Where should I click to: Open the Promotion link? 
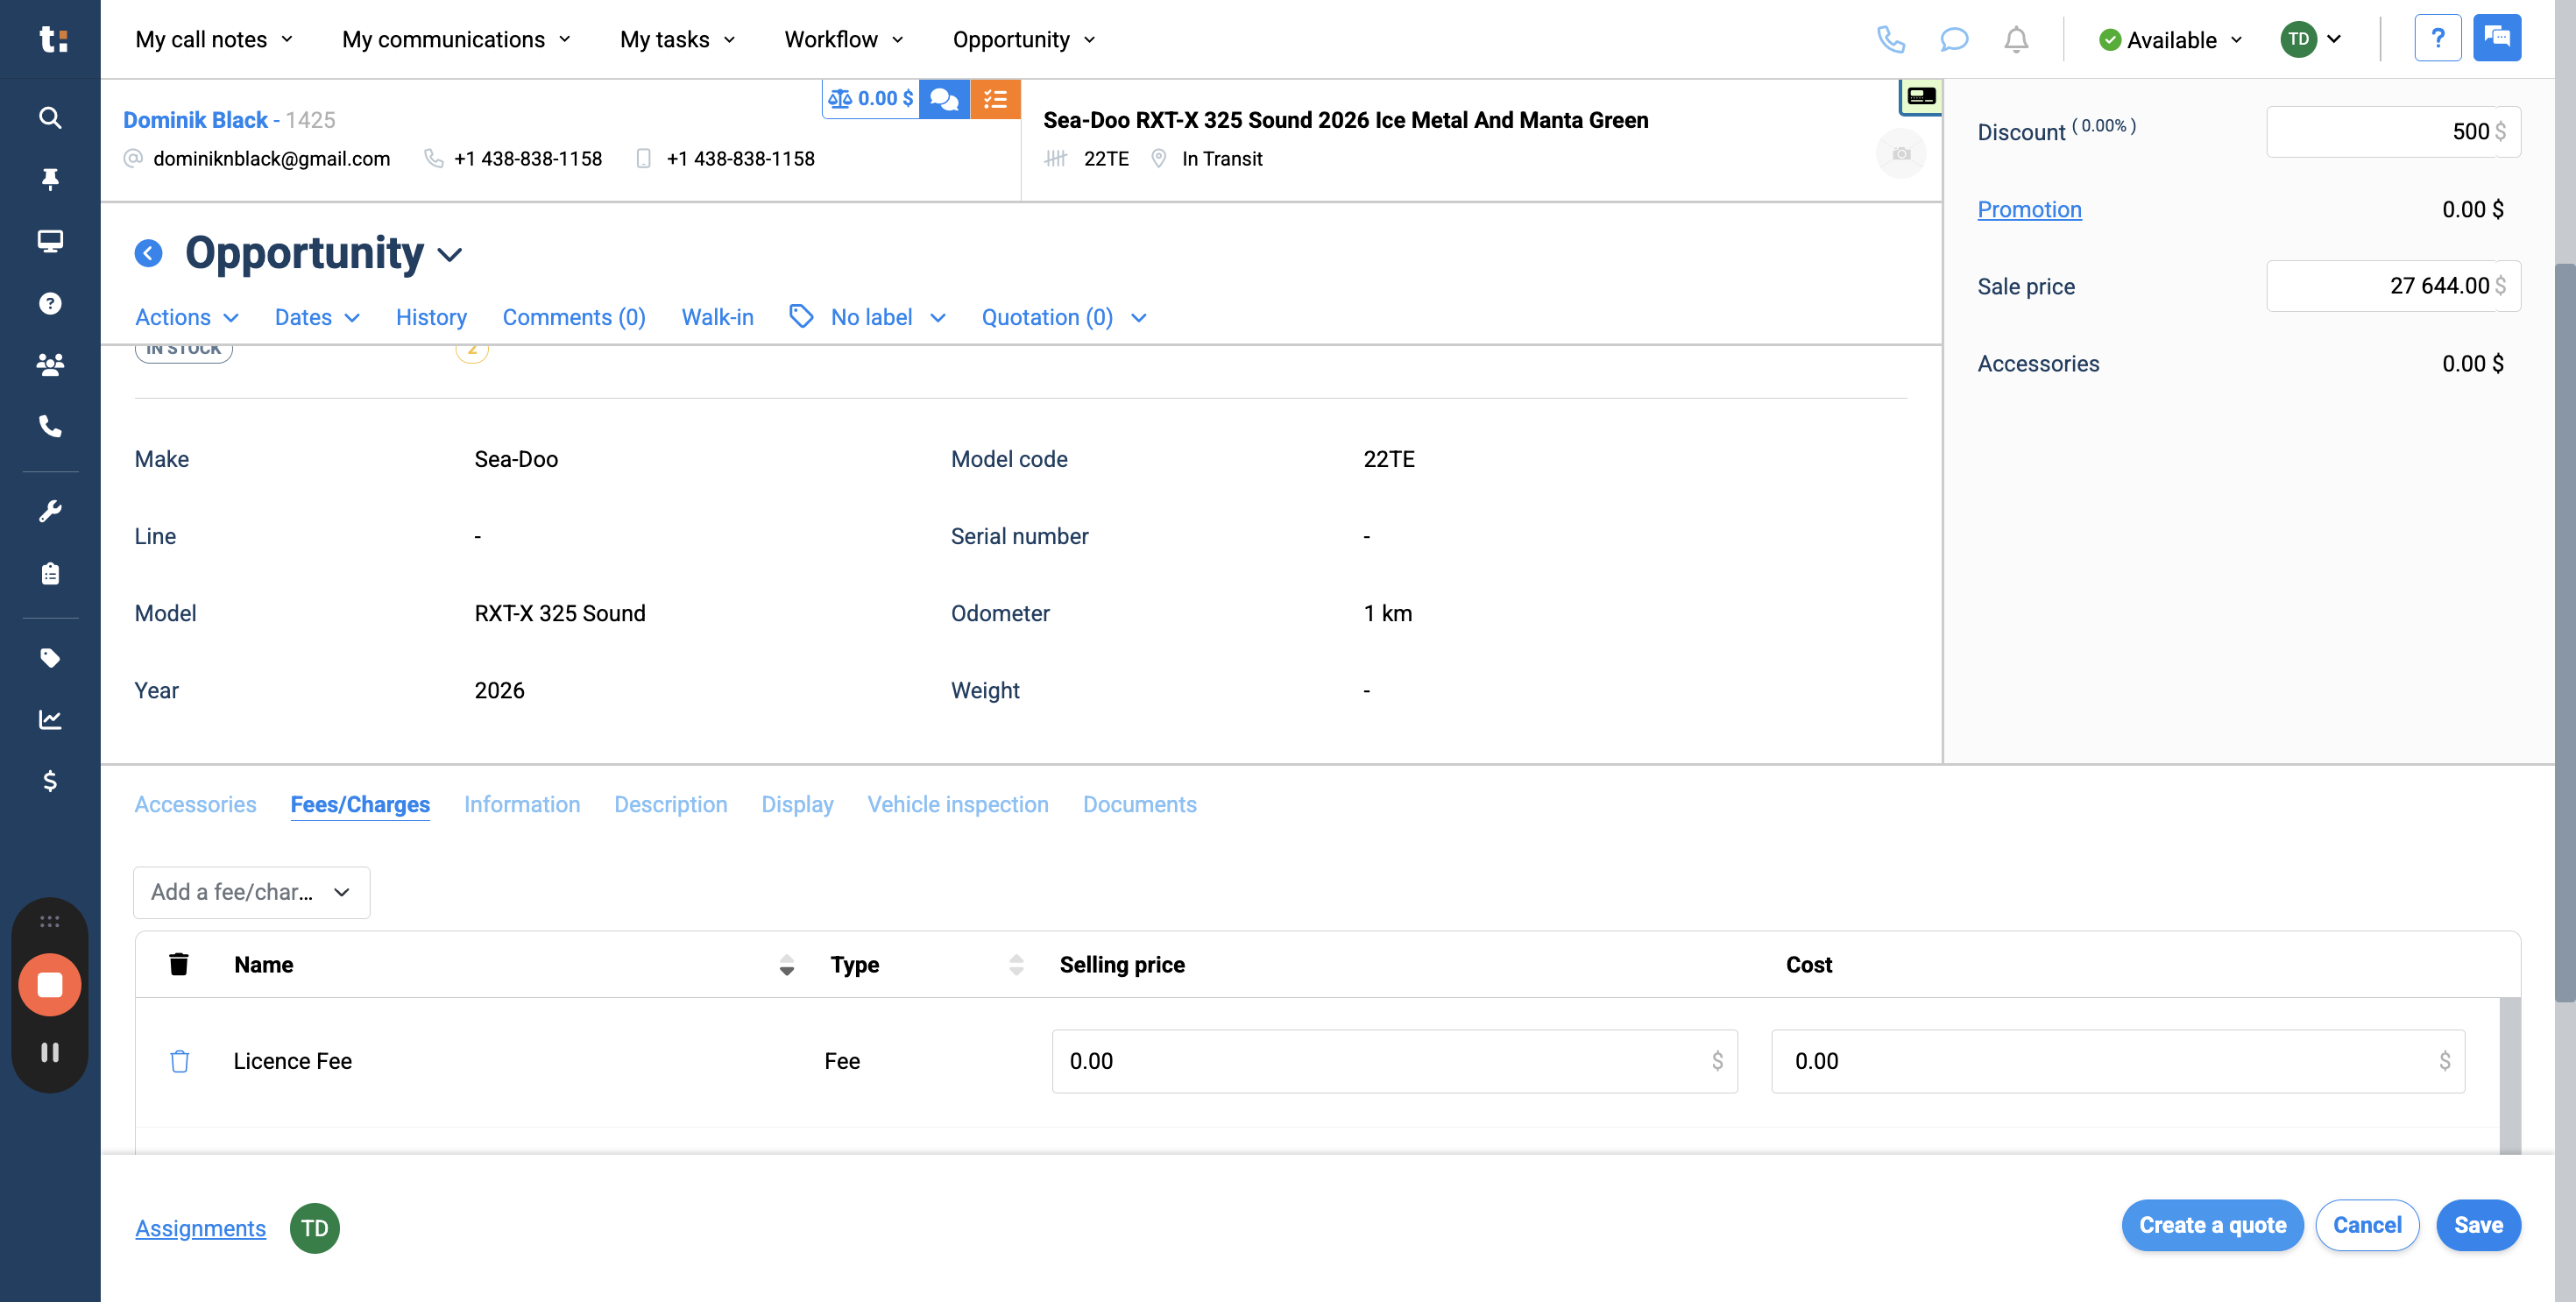point(2029,209)
